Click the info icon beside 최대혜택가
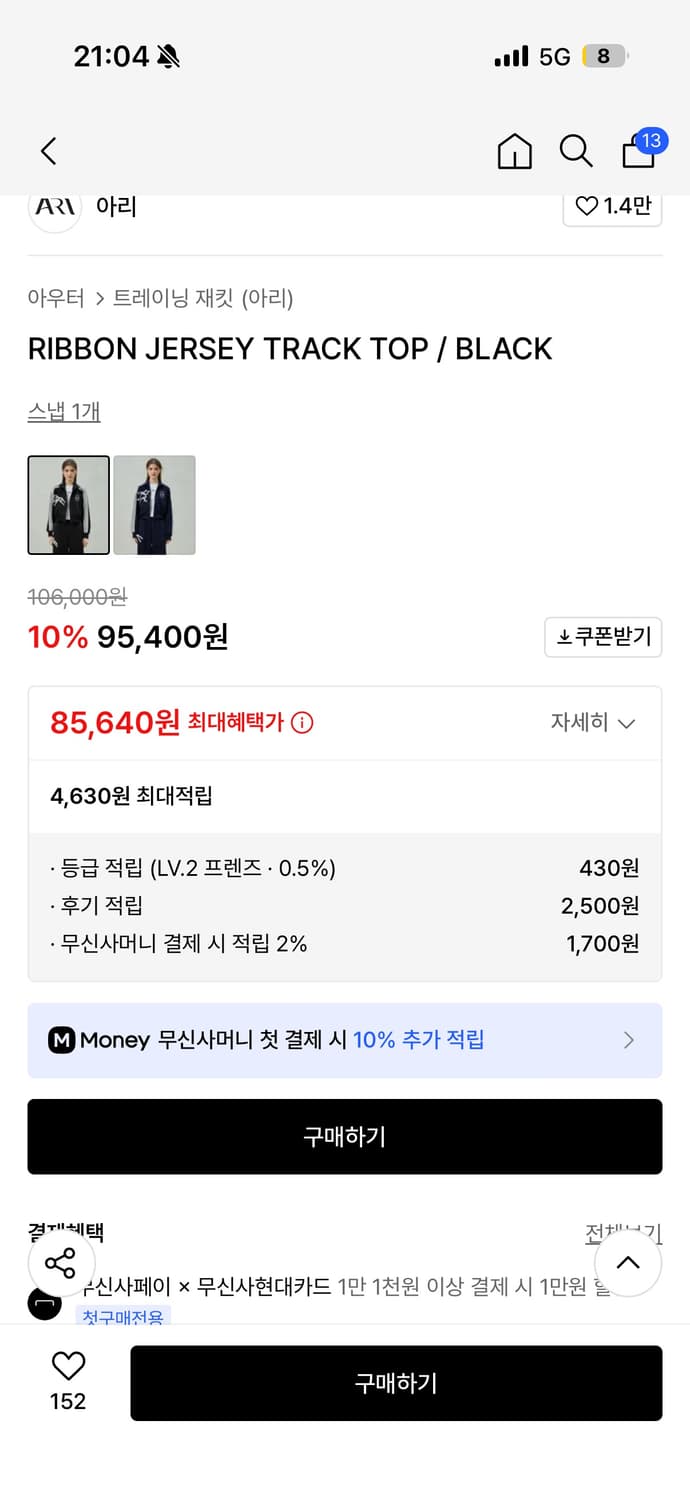Image resolution: width=690 pixels, height=1500 pixels. click(x=302, y=722)
